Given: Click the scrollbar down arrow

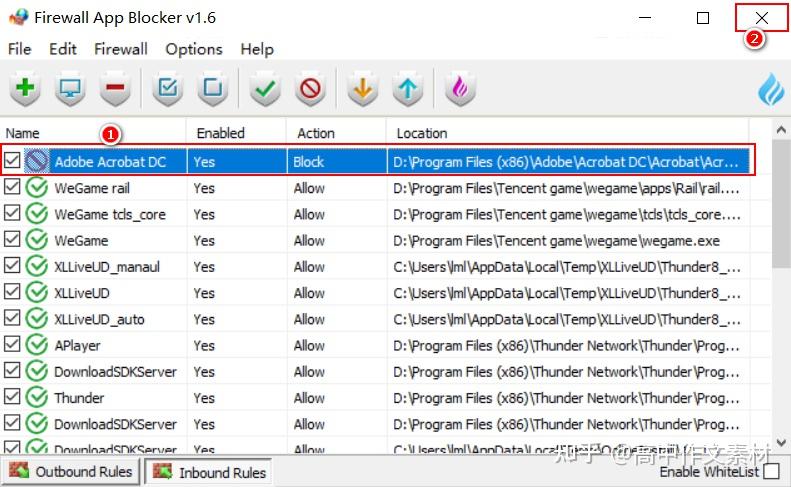Looking at the screenshot, I should (781, 443).
